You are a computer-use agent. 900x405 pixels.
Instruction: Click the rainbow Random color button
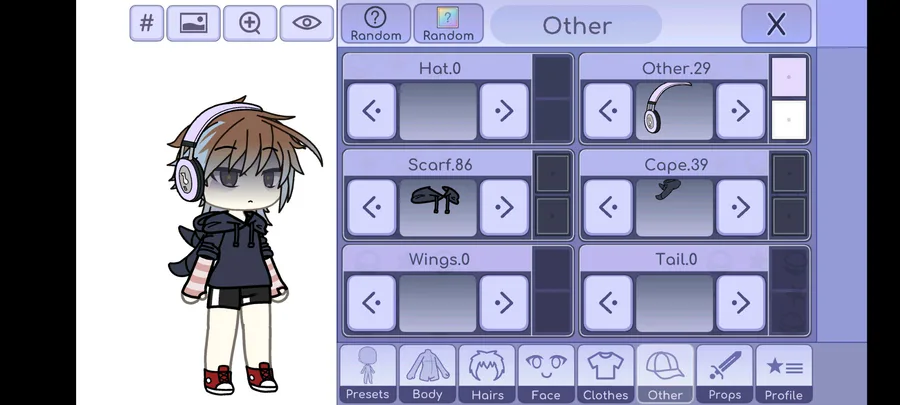point(448,24)
